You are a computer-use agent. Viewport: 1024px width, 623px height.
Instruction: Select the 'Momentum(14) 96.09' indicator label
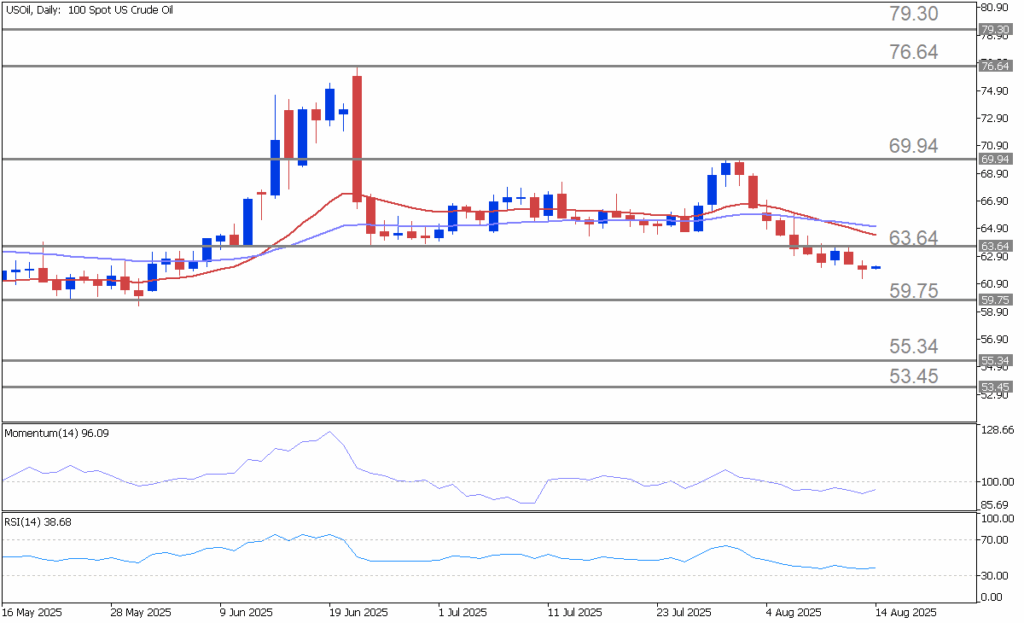pyautogui.click(x=57, y=433)
